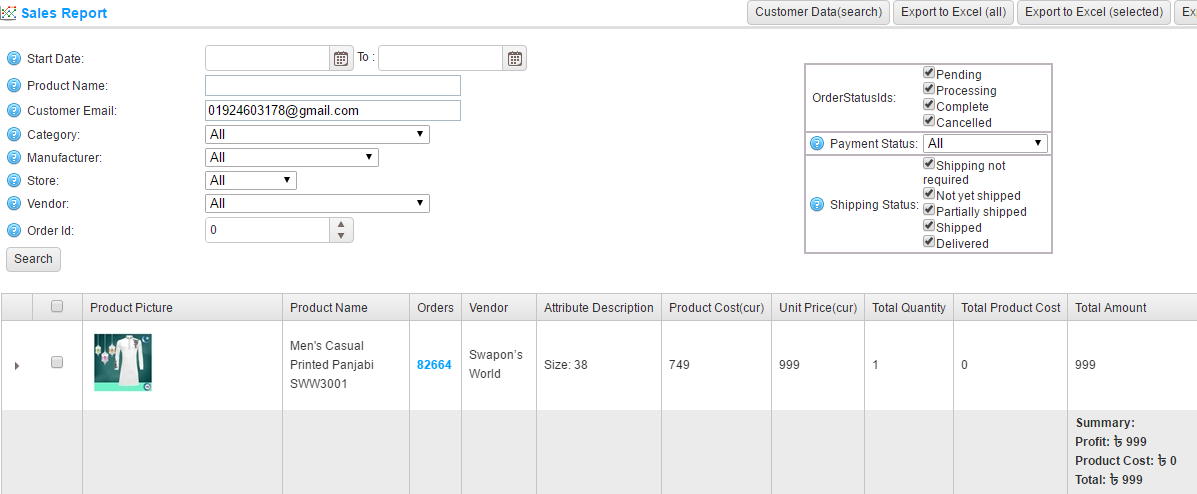Open order link 82664

[x=434, y=365]
